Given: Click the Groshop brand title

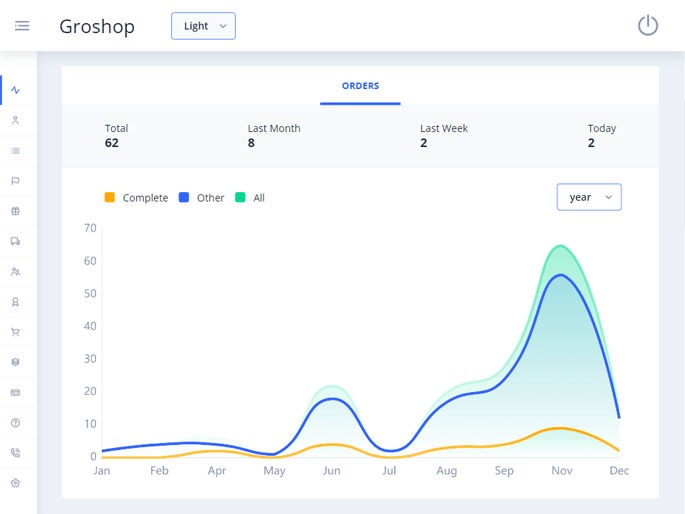Looking at the screenshot, I should pos(97,26).
